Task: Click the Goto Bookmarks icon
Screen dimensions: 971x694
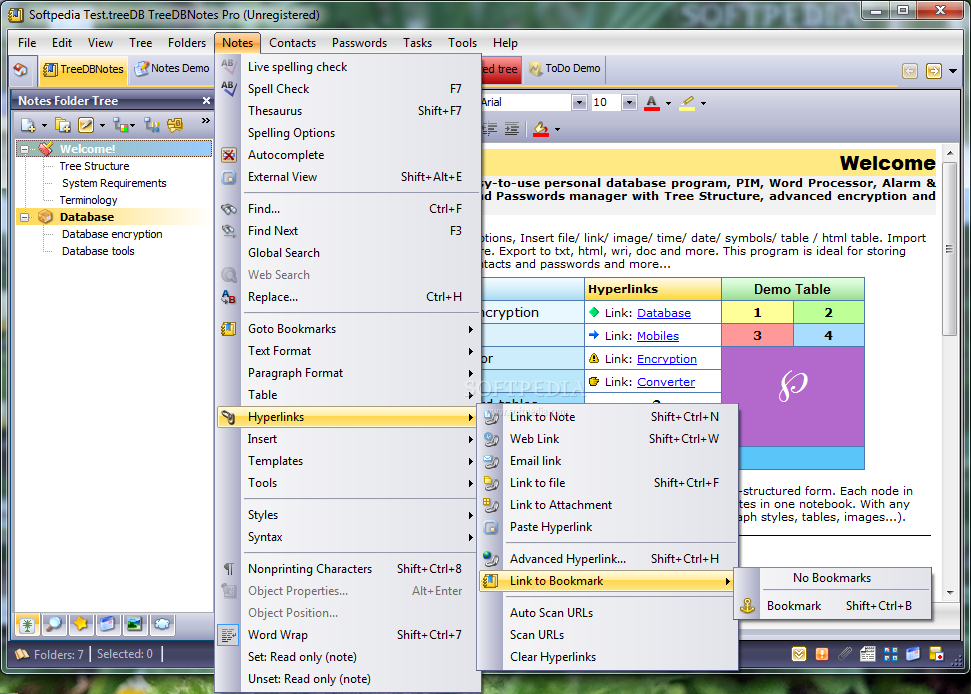Action: point(229,329)
